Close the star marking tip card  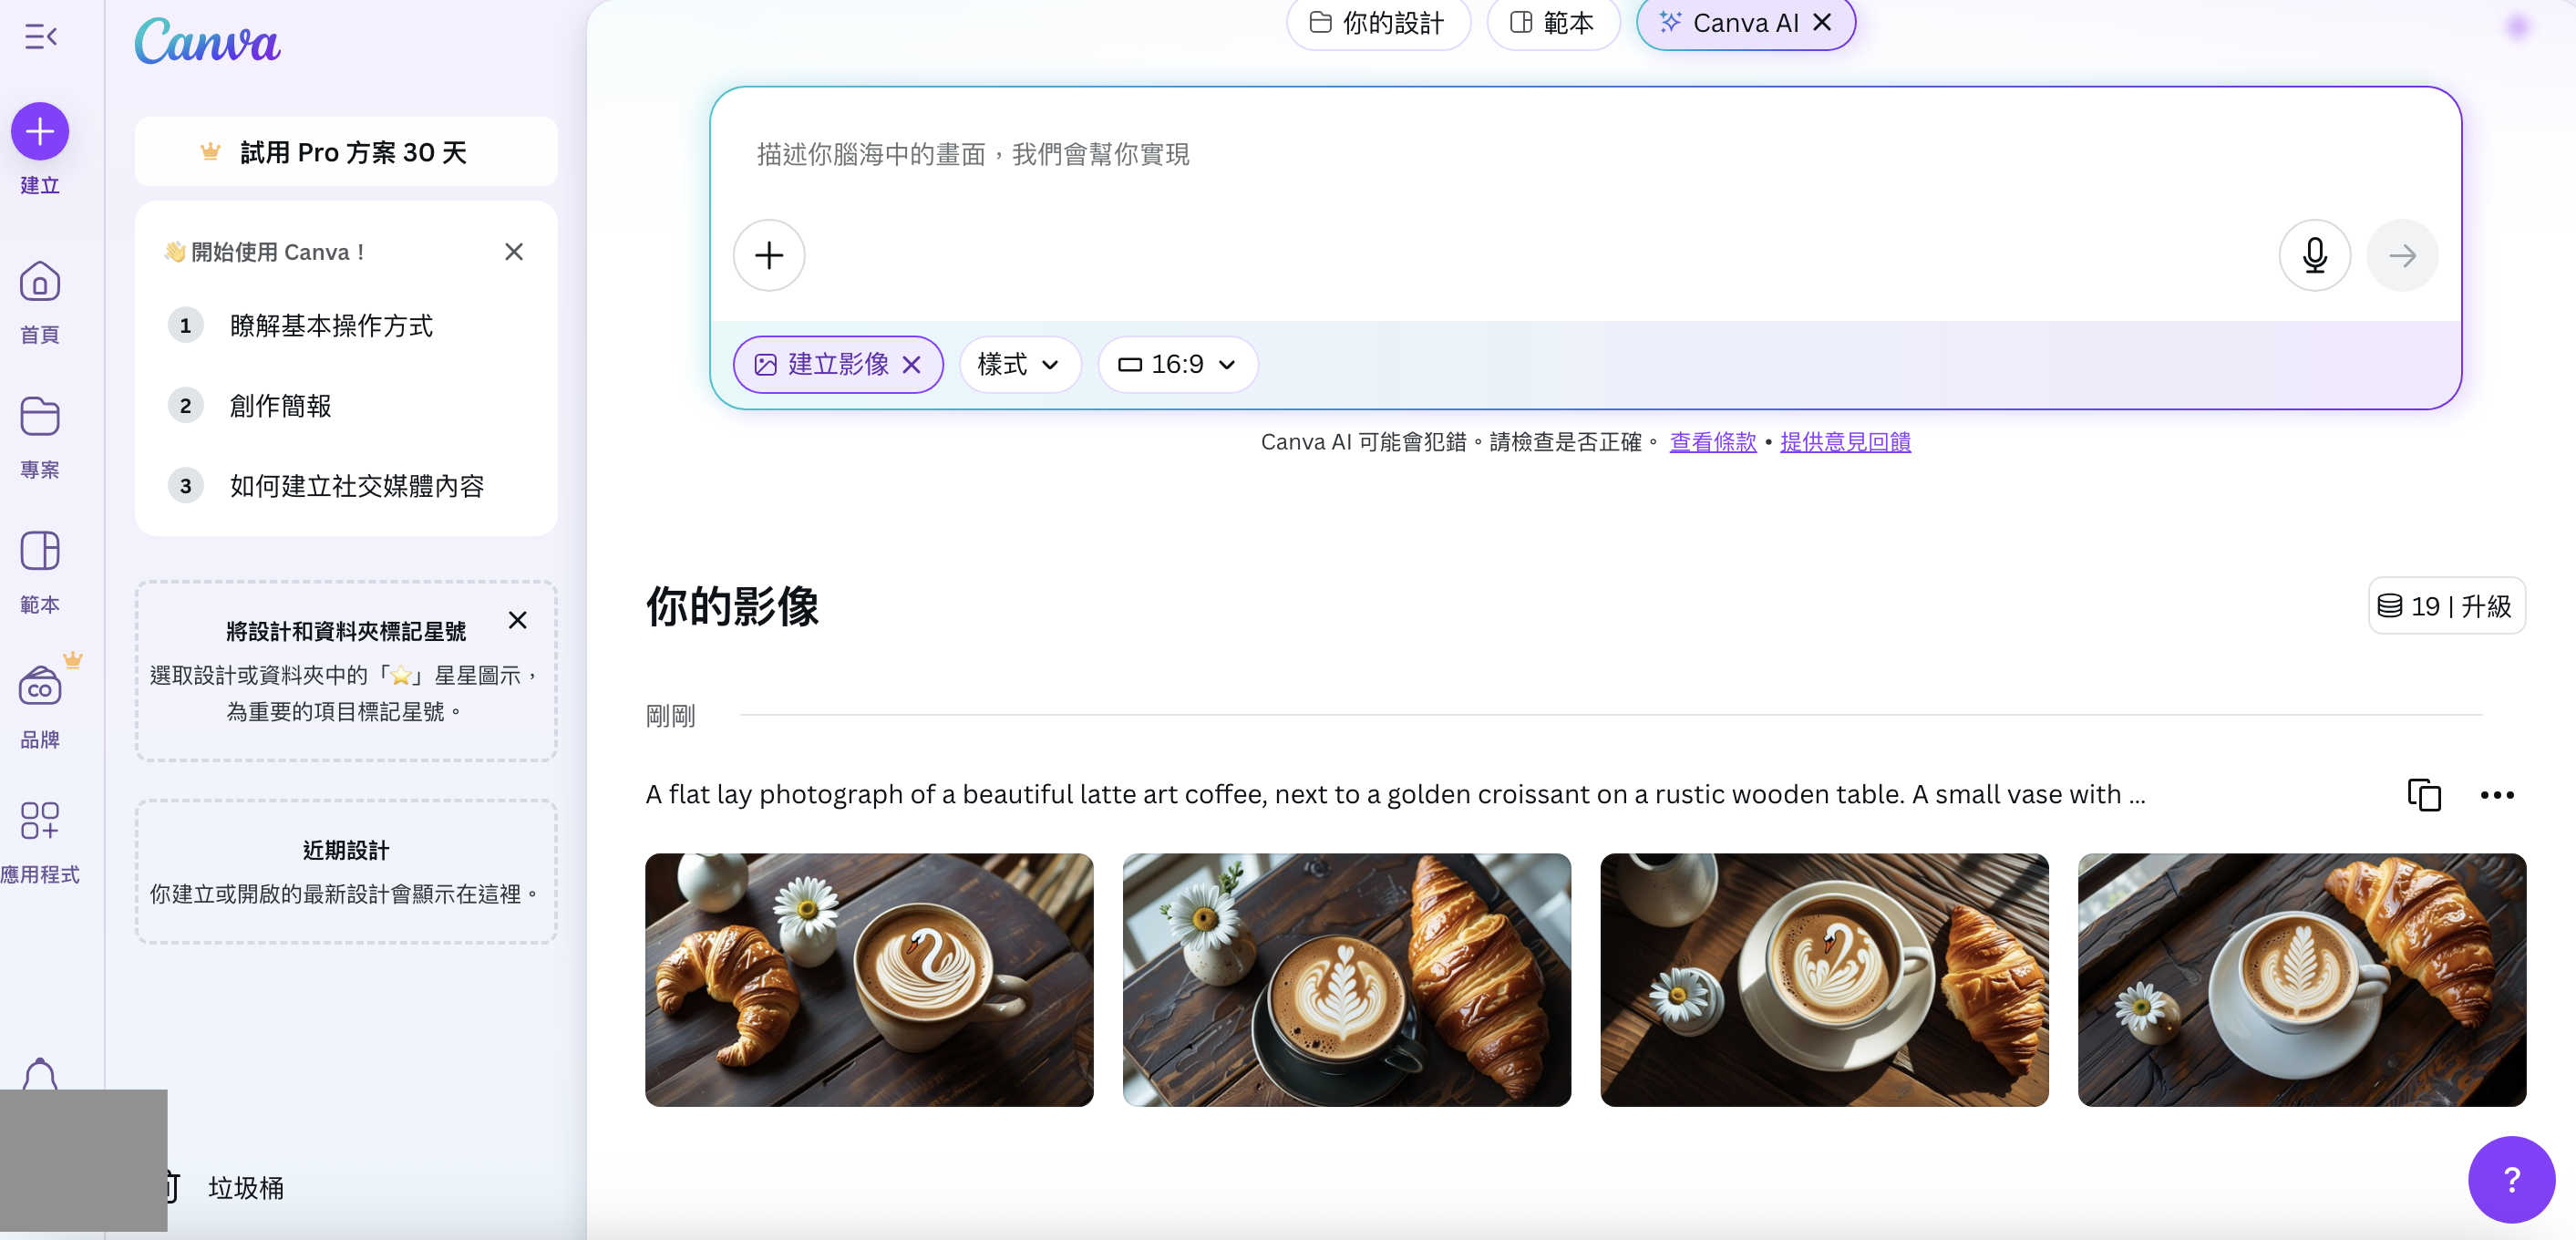pyautogui.click(x=517, y=620)
